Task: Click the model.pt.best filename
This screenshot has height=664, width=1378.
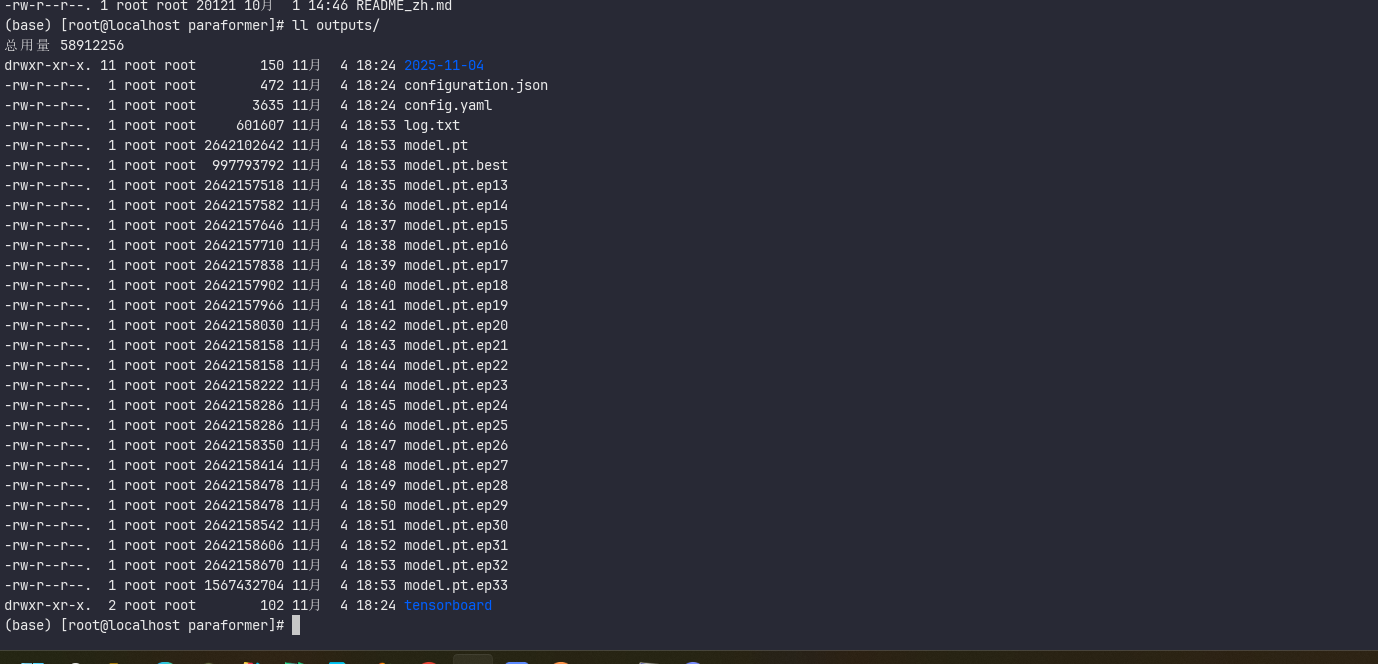Action: (x=456, y=166)
